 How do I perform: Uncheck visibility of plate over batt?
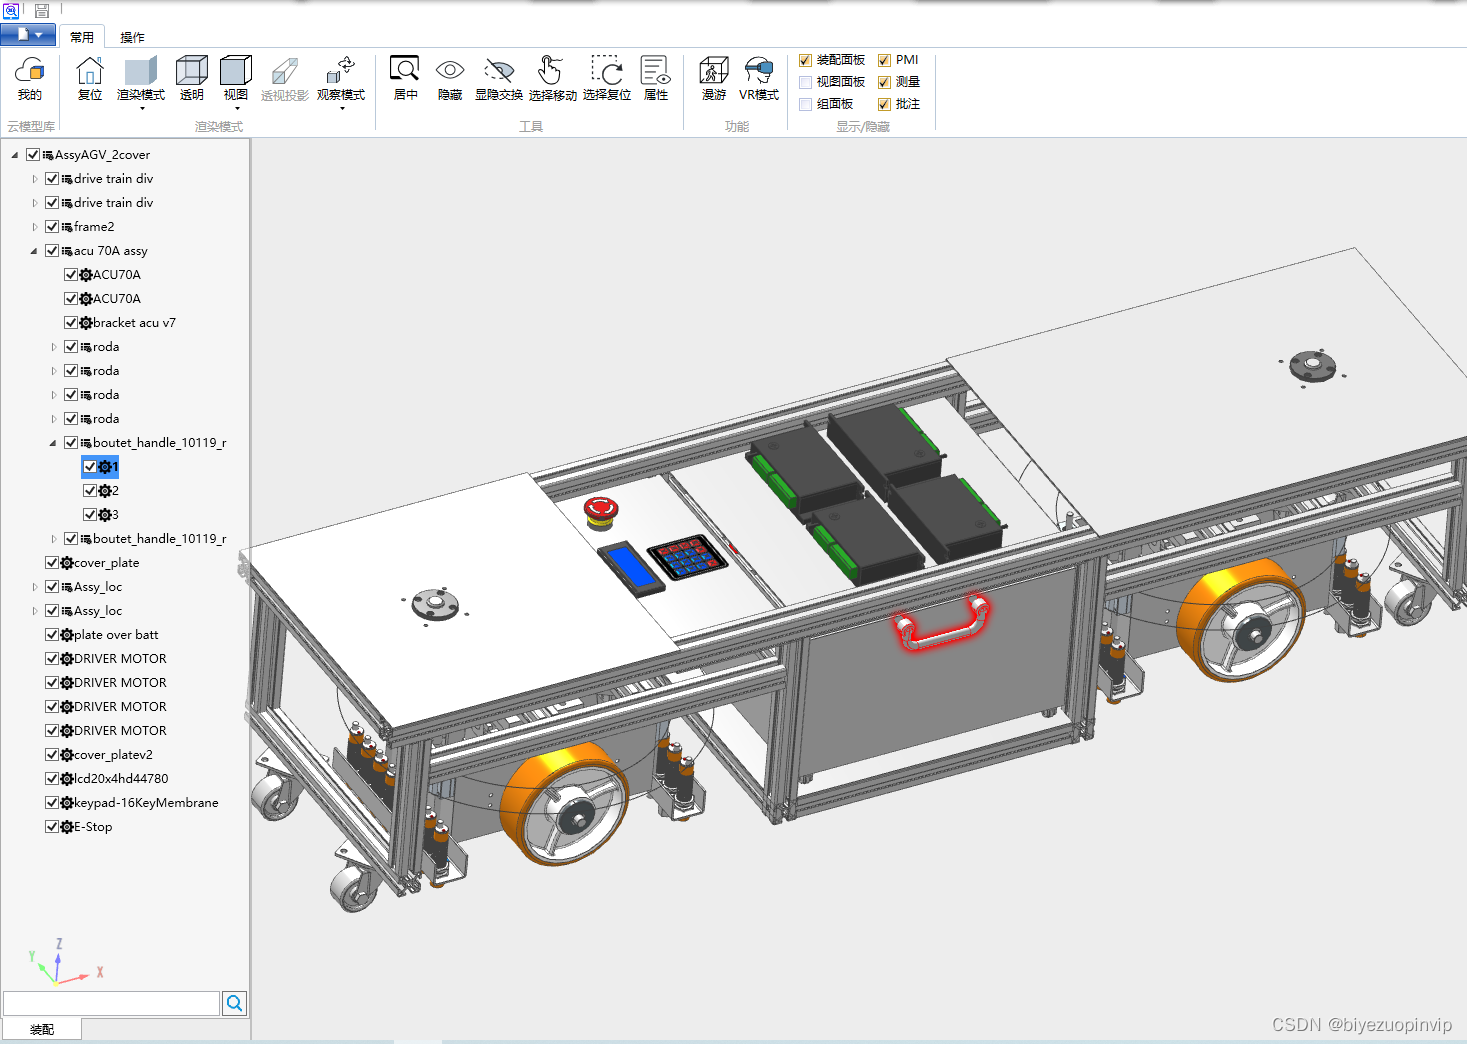tap(52, 635)
